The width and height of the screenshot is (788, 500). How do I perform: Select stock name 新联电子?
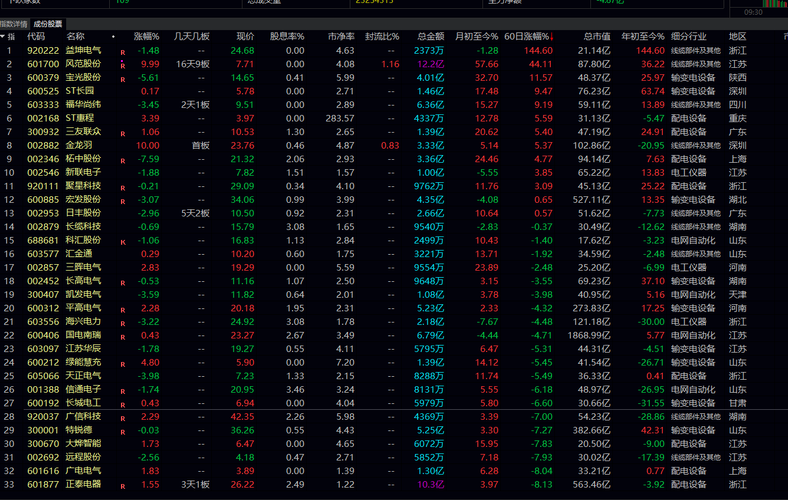tap(83, 172)
